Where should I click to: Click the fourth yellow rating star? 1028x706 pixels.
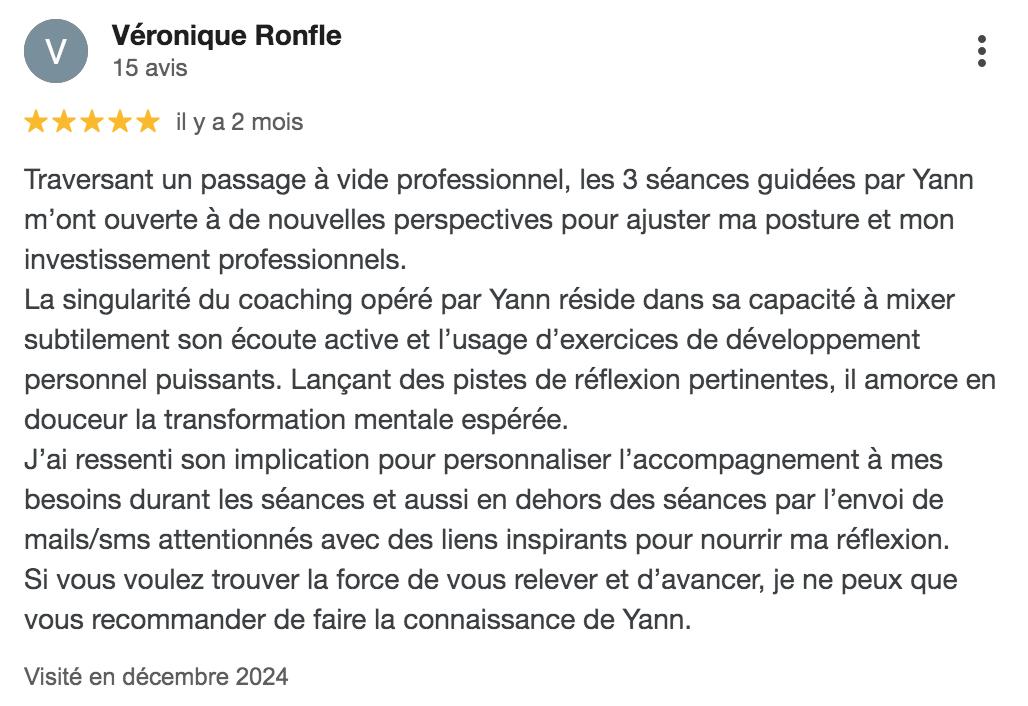coord(120,122)
